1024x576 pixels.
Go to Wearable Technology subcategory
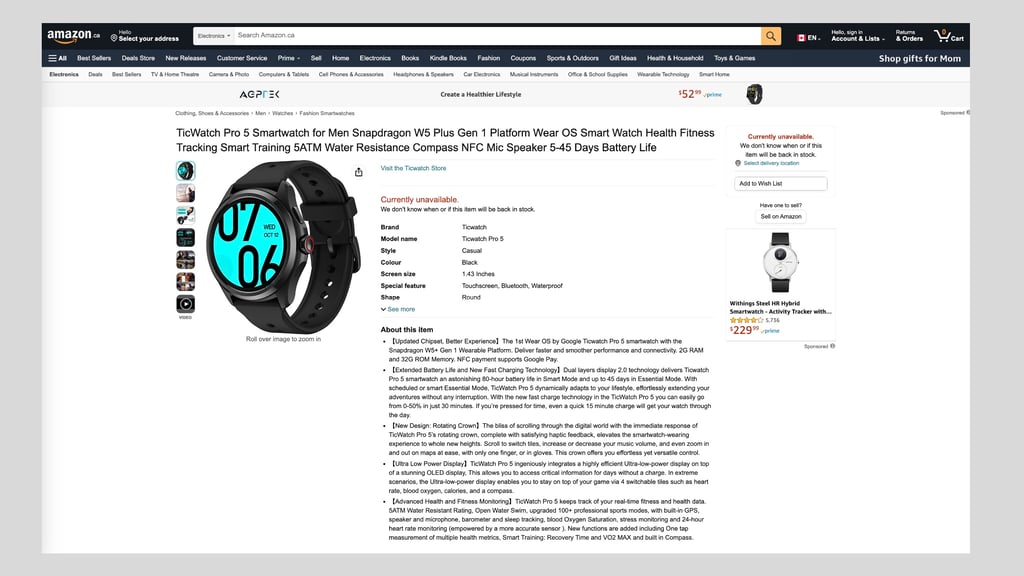coord(663,74)
